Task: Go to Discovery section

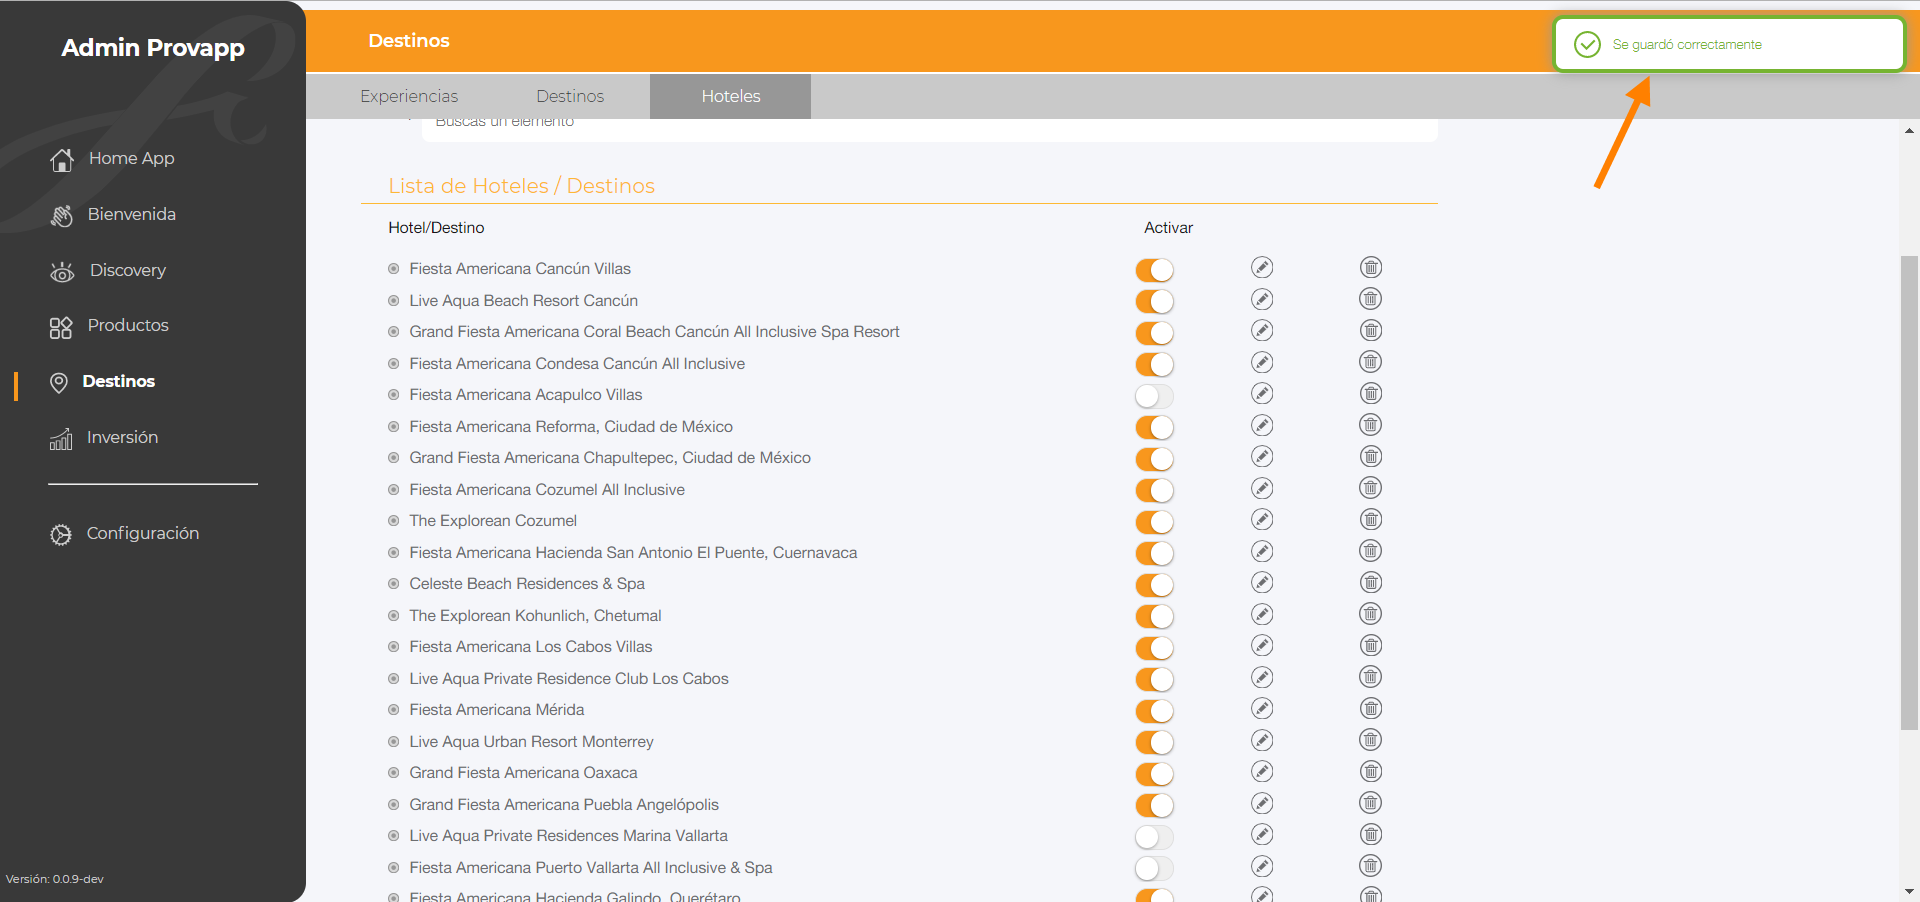Action: [x=108, y=271]
